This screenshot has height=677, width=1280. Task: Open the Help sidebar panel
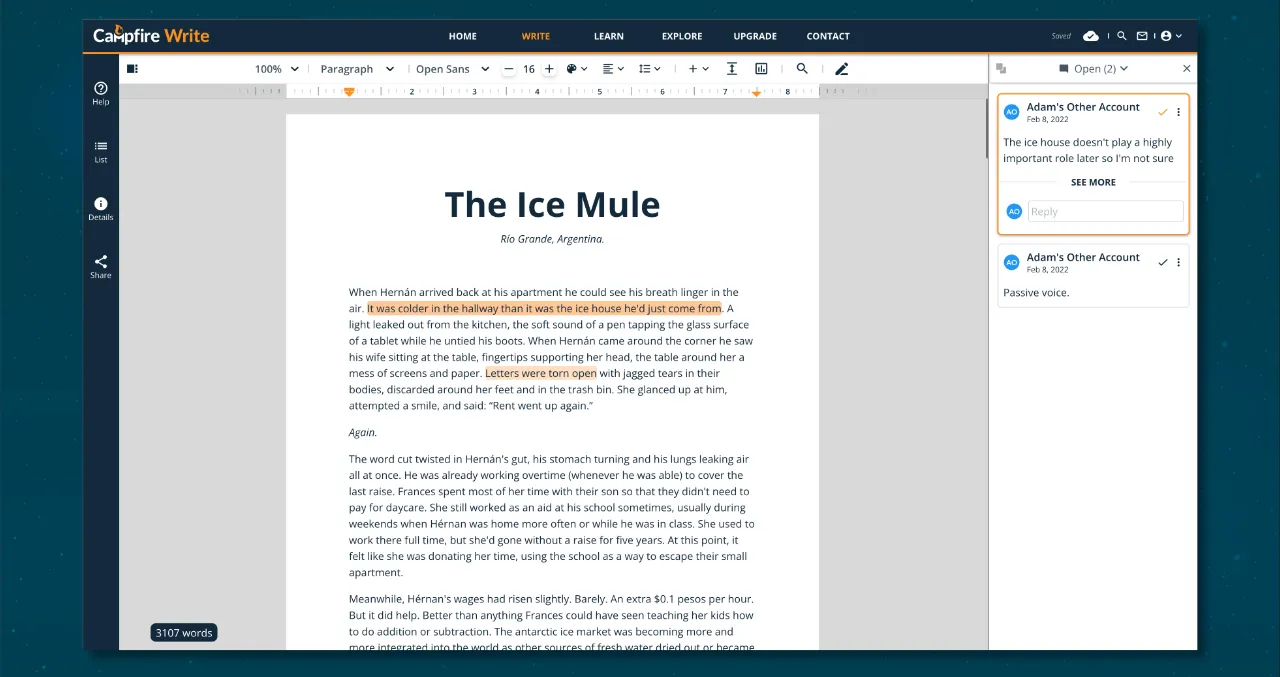tap(100, 93)
